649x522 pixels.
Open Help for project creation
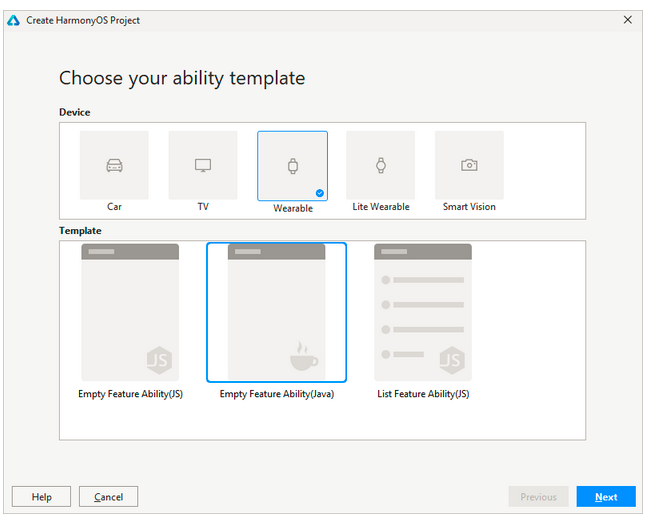tap(41, 496)
